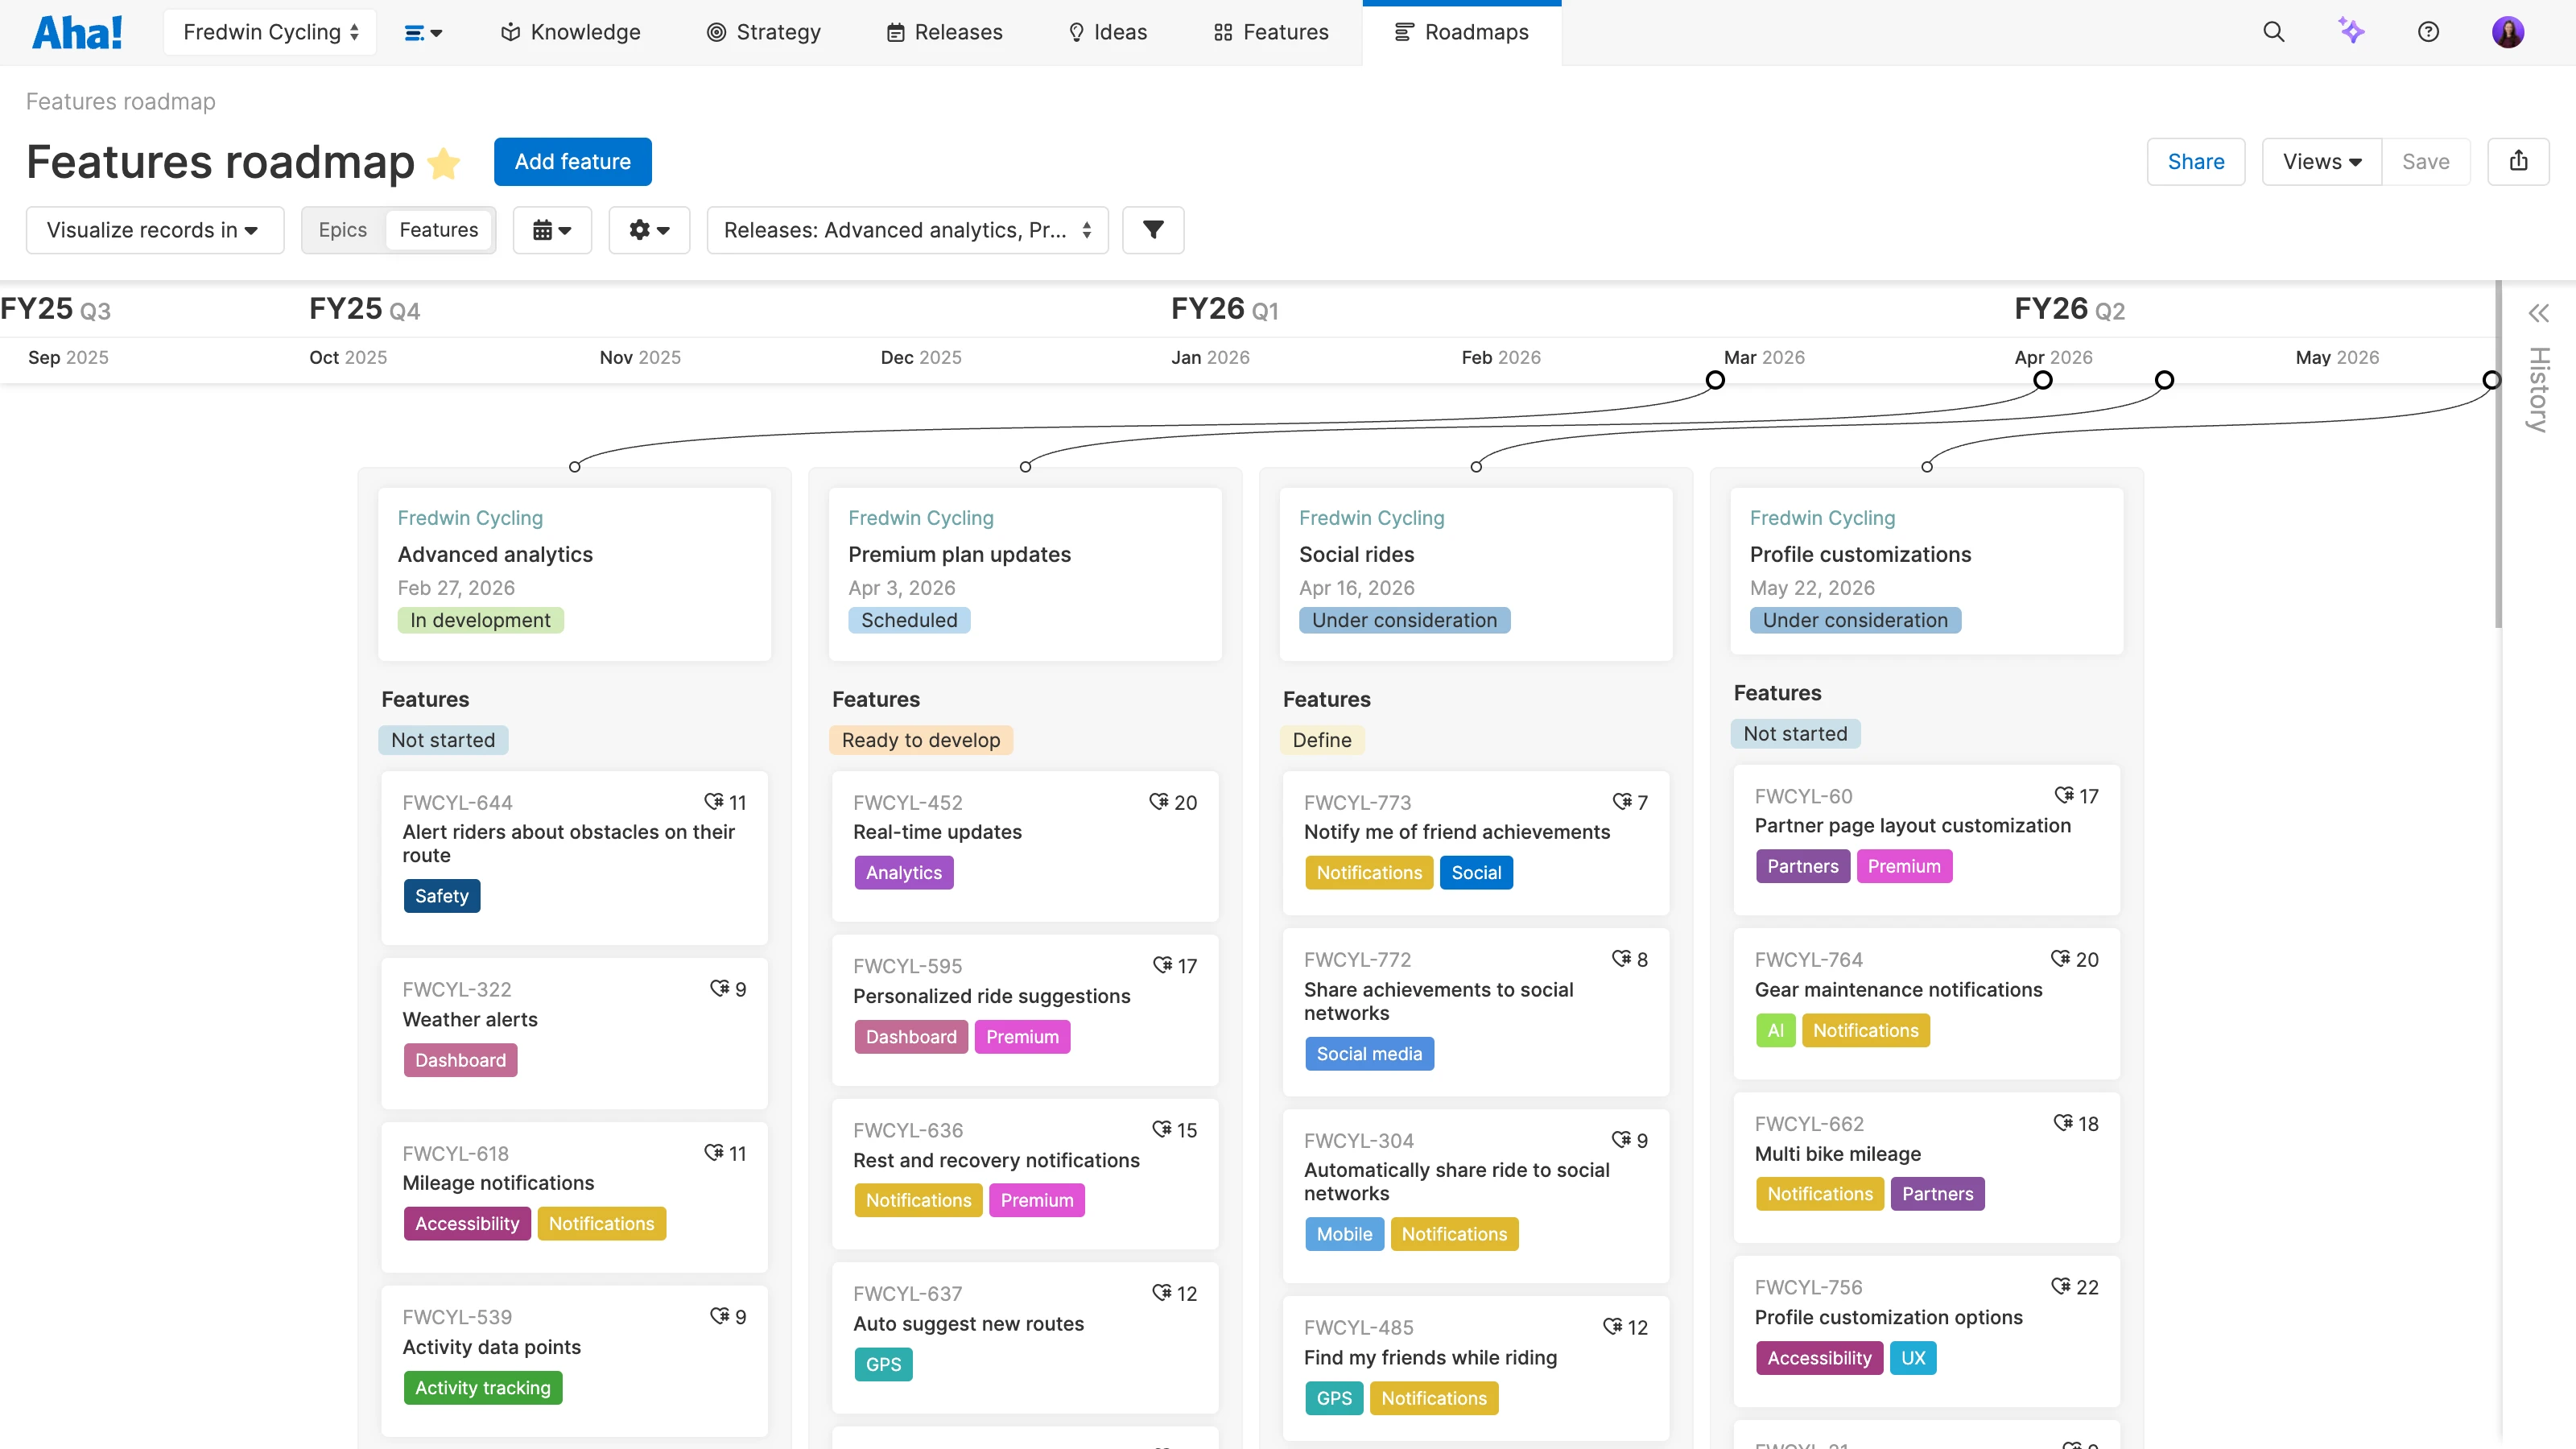Viewport: 2576px width, 1449px height.
Task: Collapse the History panel with double chevron
Action: (x=2538, y=312)
